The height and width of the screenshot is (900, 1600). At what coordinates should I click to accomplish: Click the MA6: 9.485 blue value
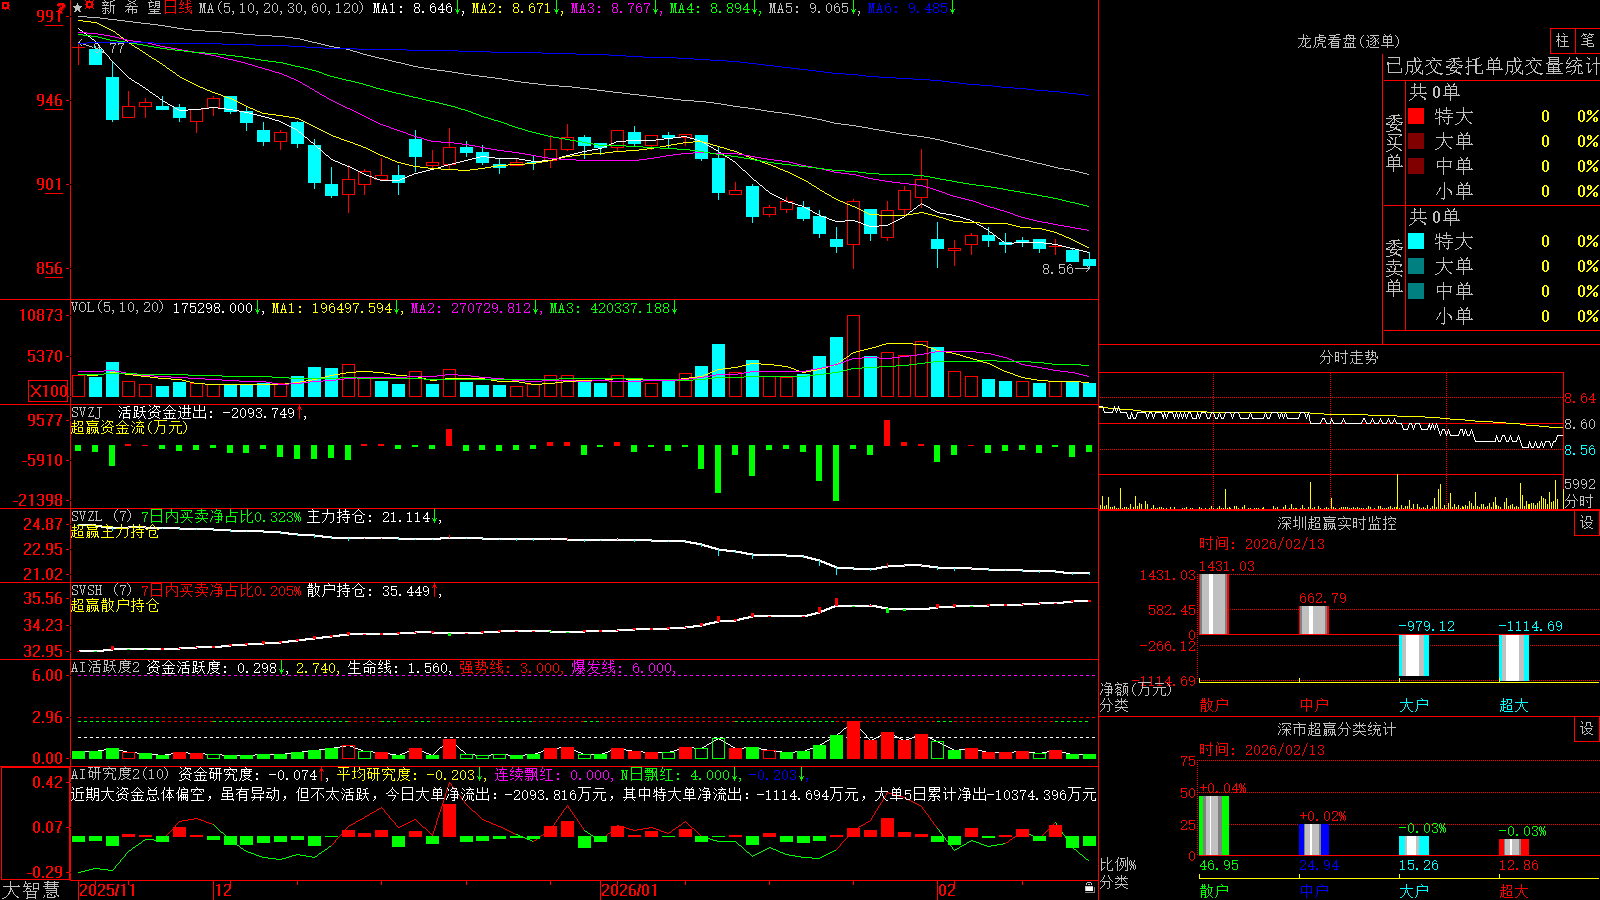coord(912,8)
